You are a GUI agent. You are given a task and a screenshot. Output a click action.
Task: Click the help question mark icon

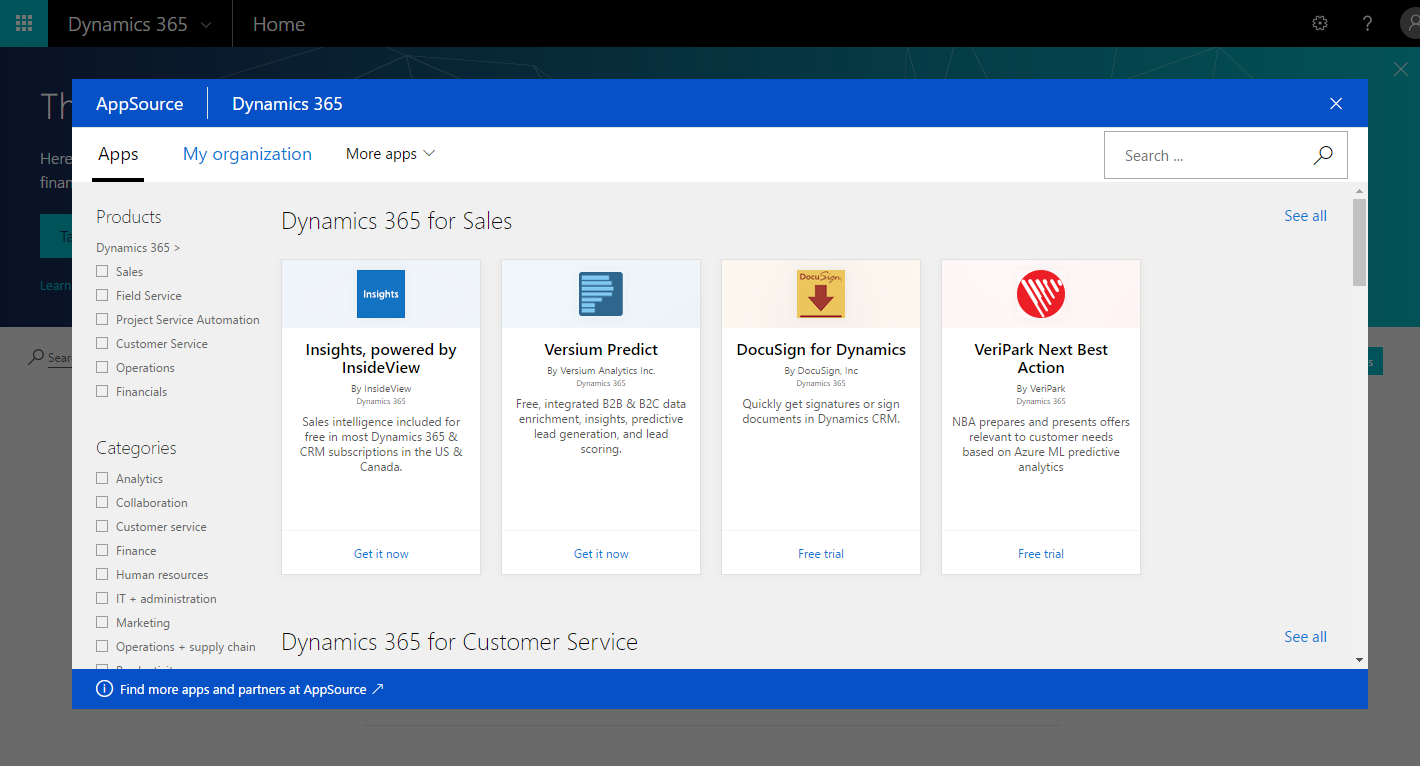tap(1368, 23)
